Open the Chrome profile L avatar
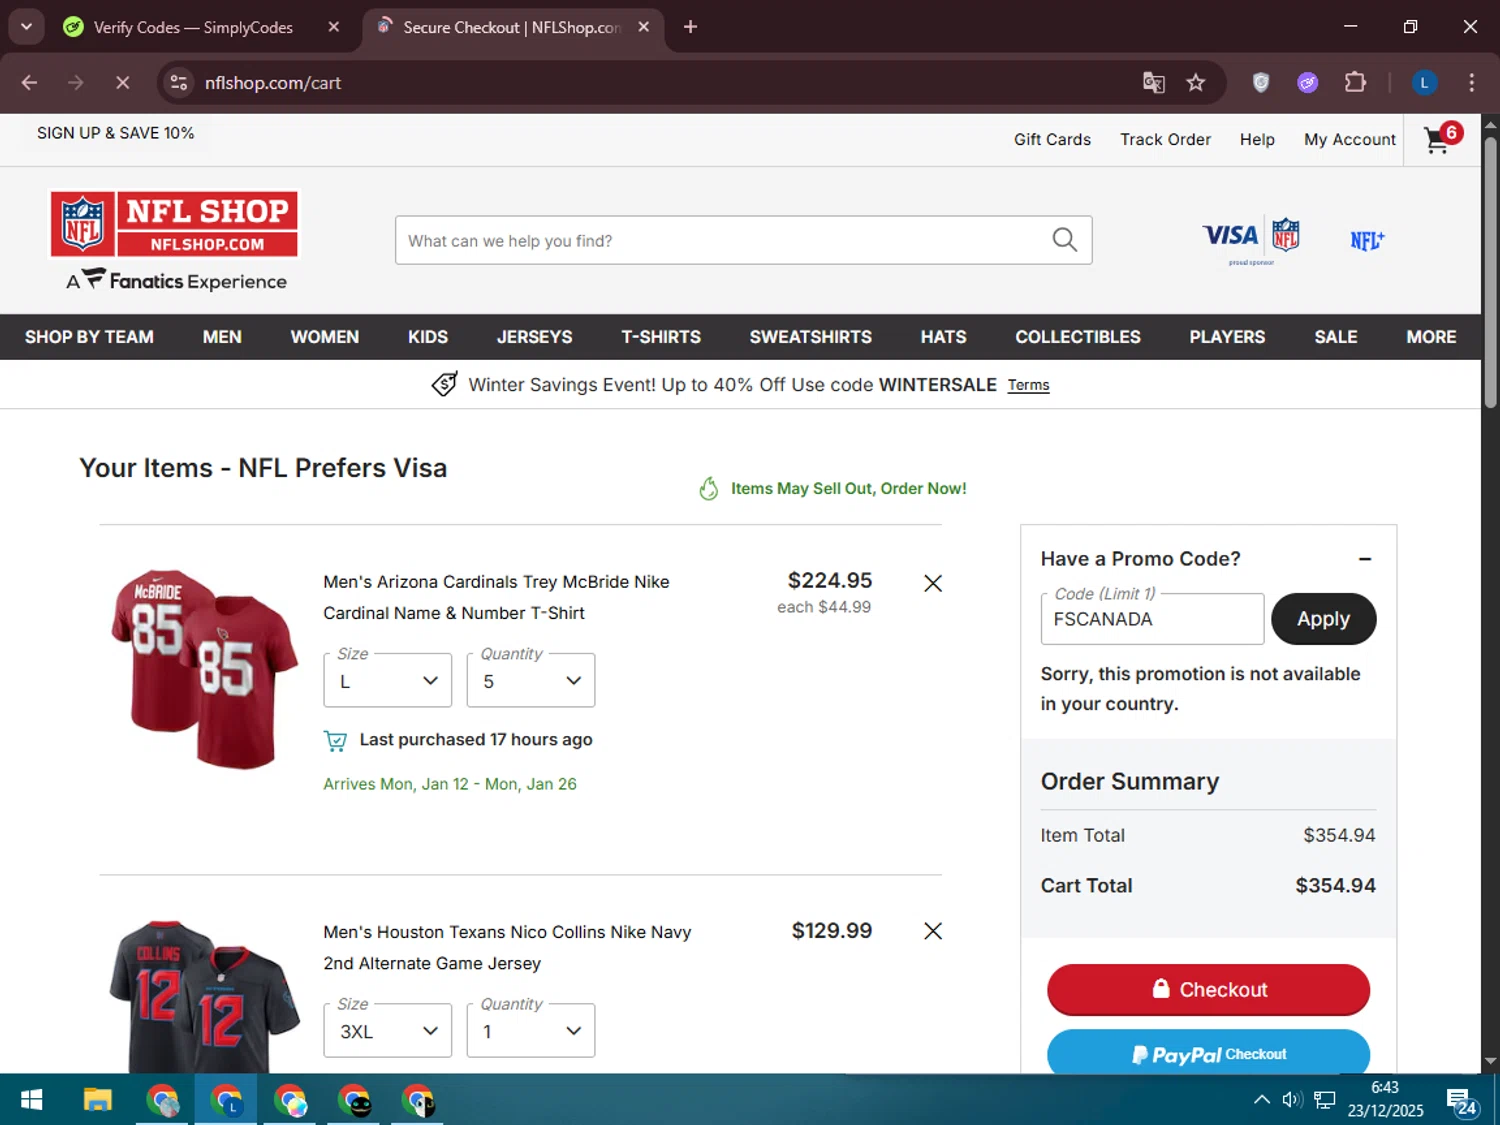The image size is (1500, 1125). click(x=1424, y=83)
